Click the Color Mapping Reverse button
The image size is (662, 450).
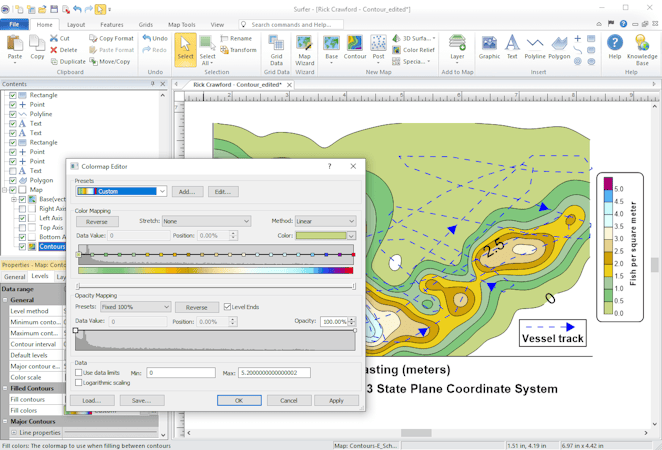(97, 222)
